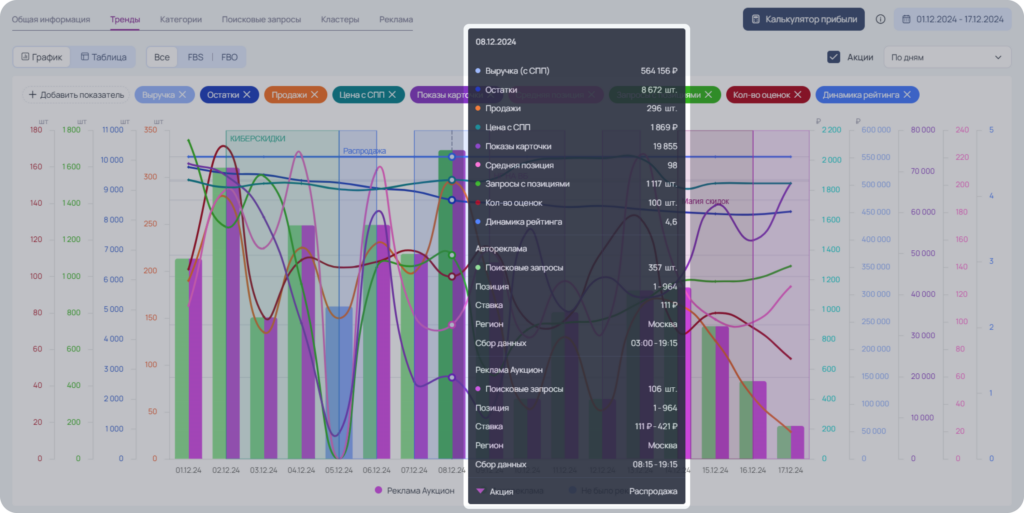Viewport: 1024px width, 513px height.
Task: Remove the Выручка metric chip
Action: pyautogui.click(x=182, y=95)
